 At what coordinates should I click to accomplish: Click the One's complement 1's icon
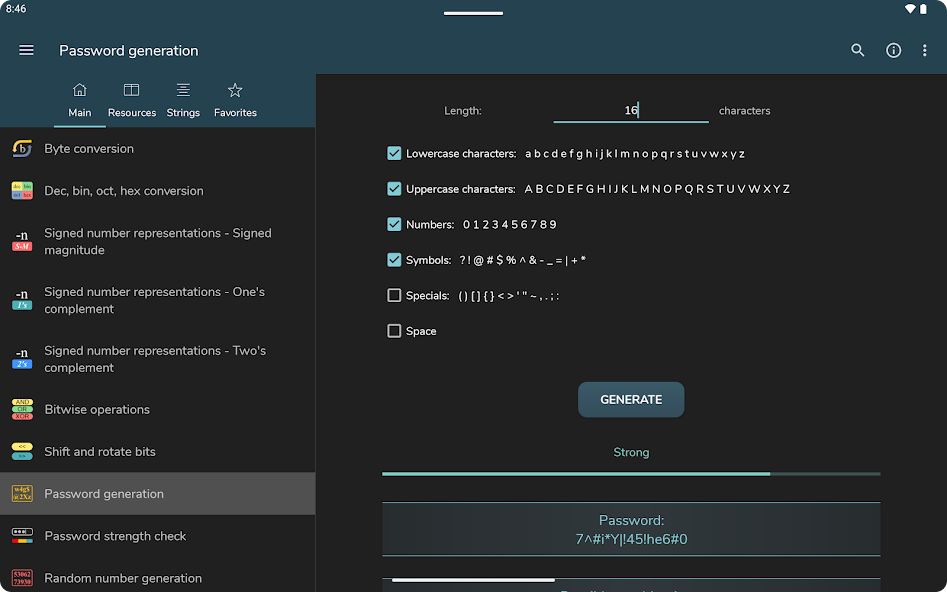pos(22,300)
